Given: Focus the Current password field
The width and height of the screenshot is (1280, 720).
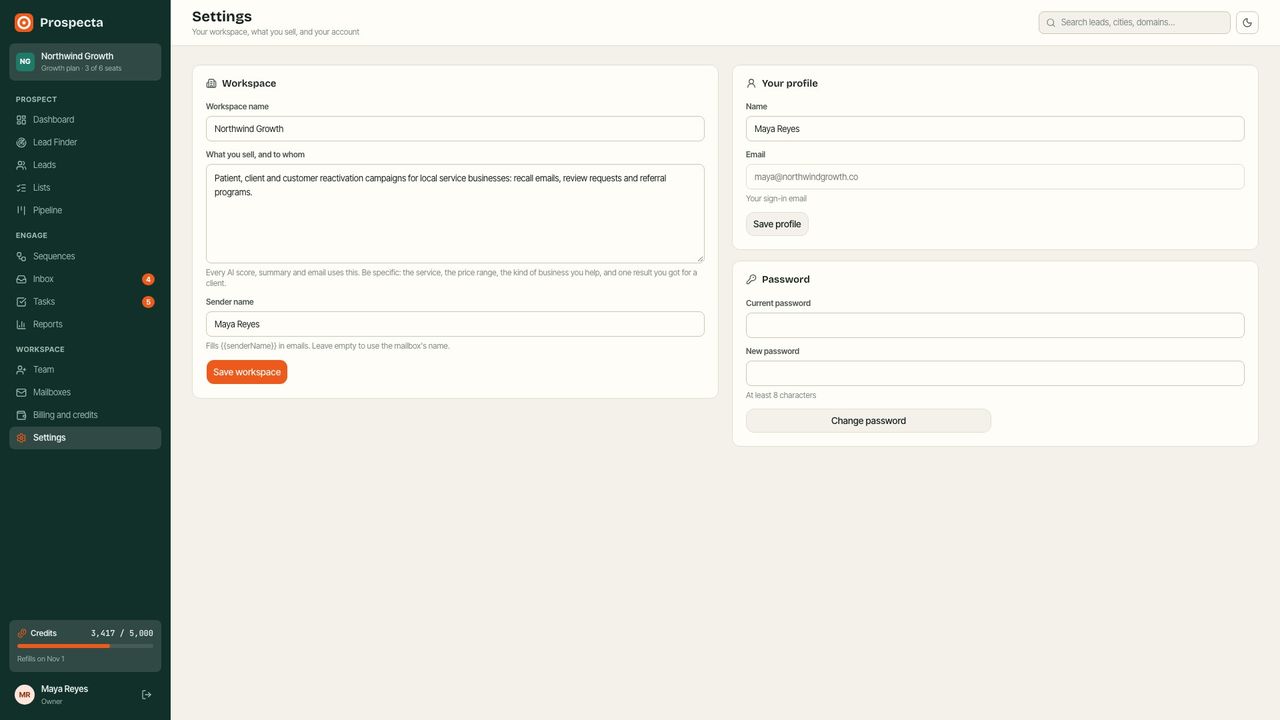Looking at the screenshot, I should pos(995,325).
